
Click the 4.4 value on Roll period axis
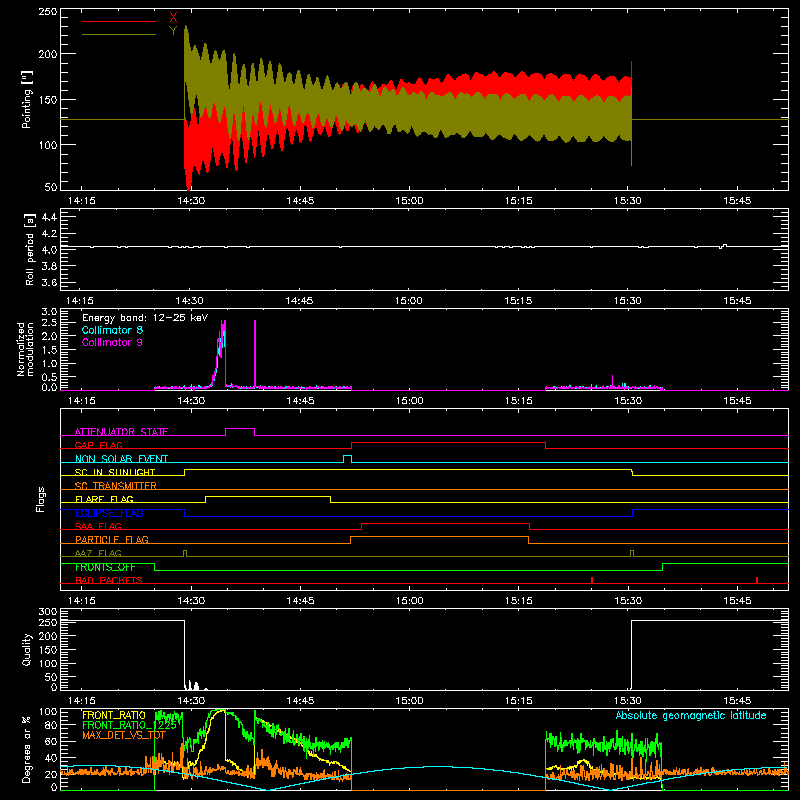pos(49,217)
